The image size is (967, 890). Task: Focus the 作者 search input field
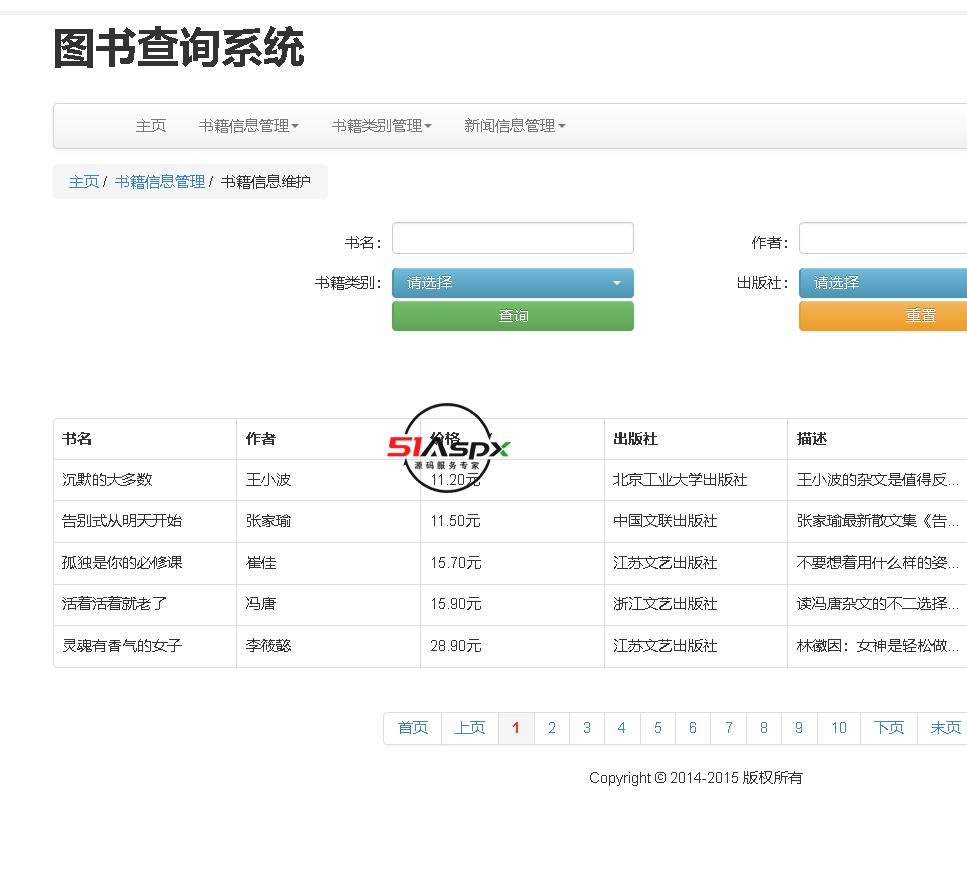point(883,238)
